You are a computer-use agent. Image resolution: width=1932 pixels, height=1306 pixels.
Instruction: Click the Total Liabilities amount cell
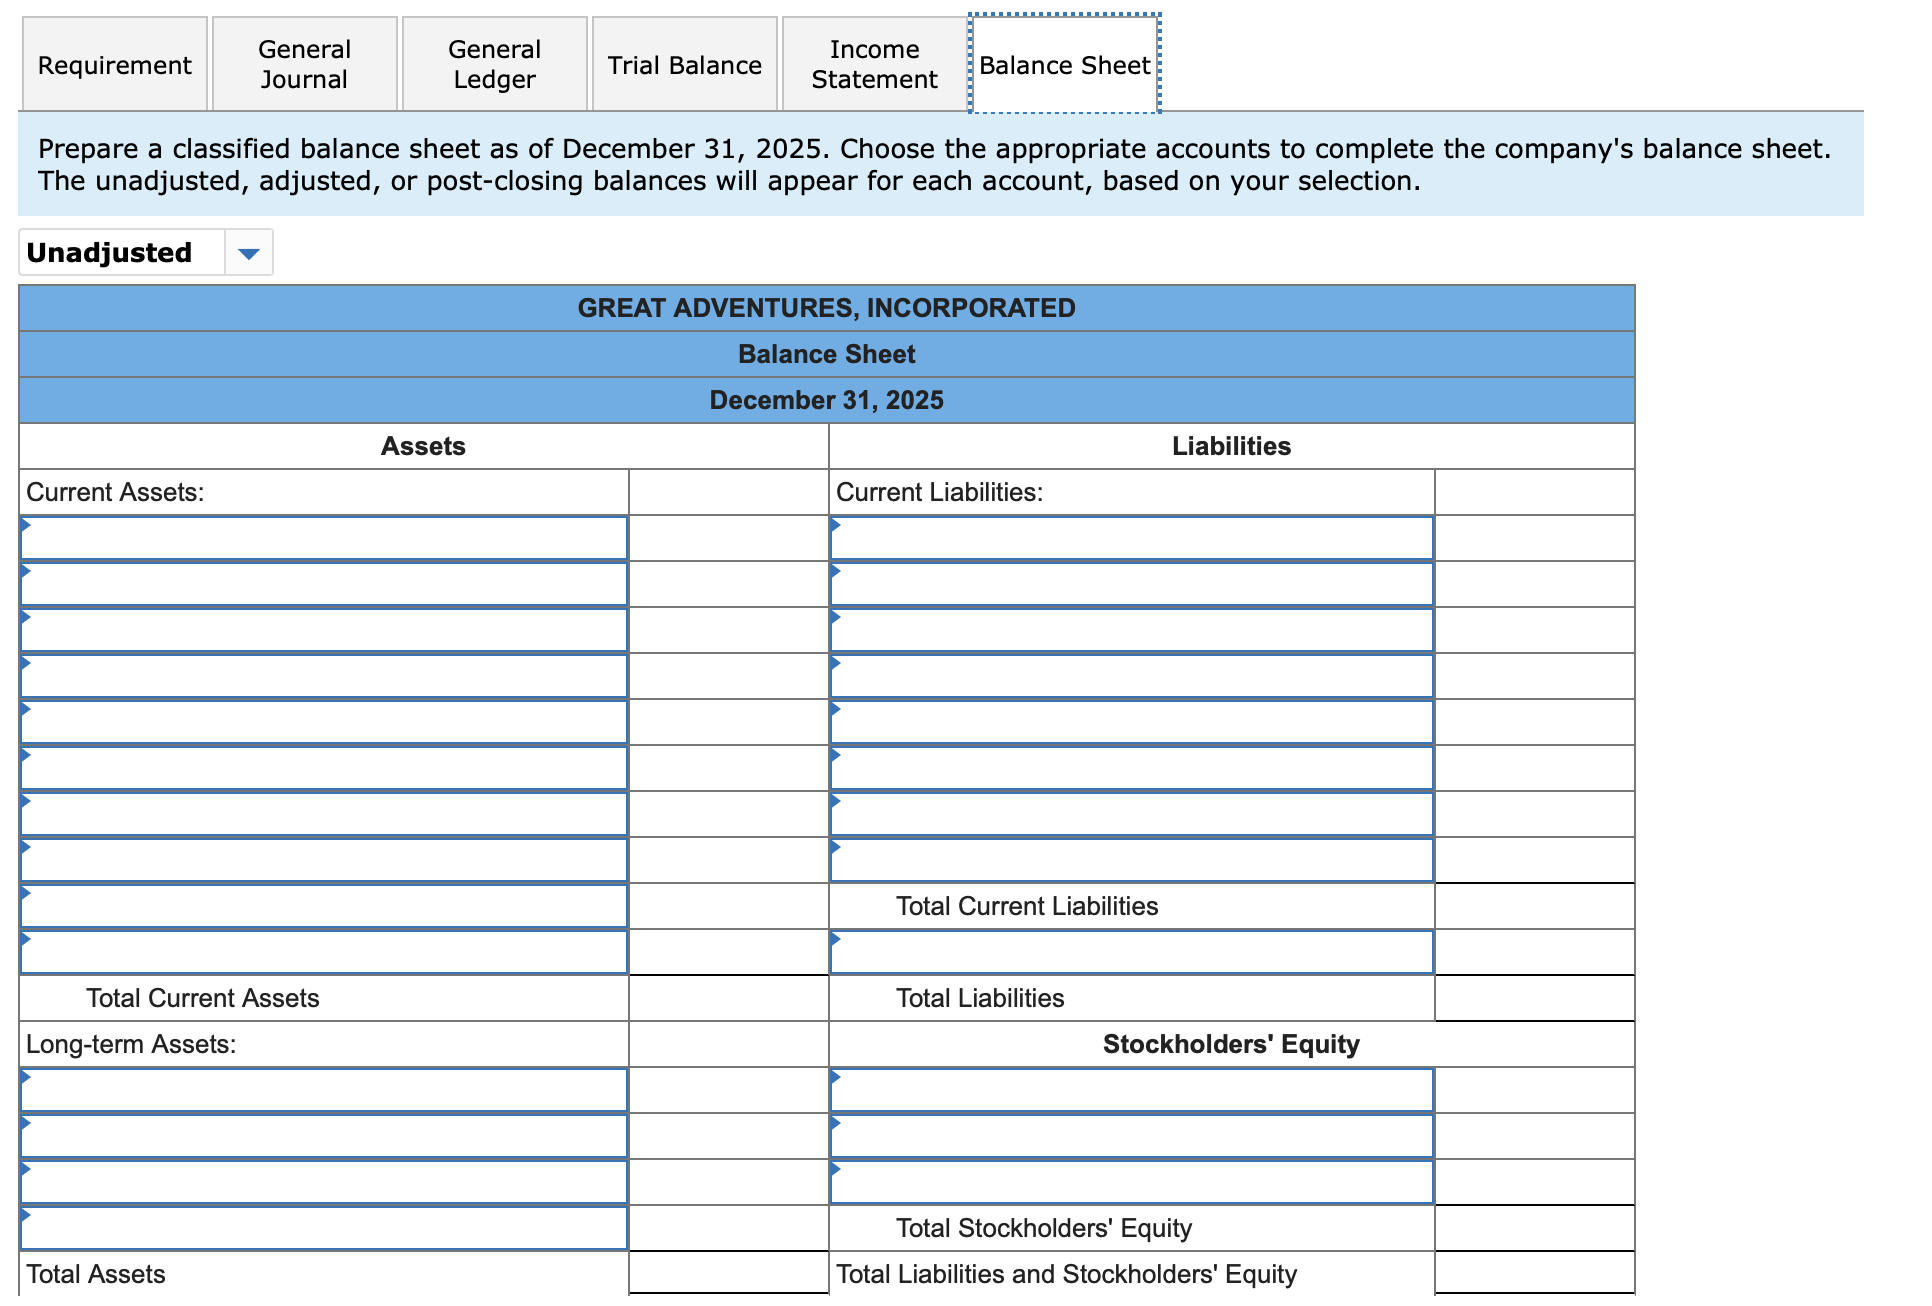coord(1534,999)
